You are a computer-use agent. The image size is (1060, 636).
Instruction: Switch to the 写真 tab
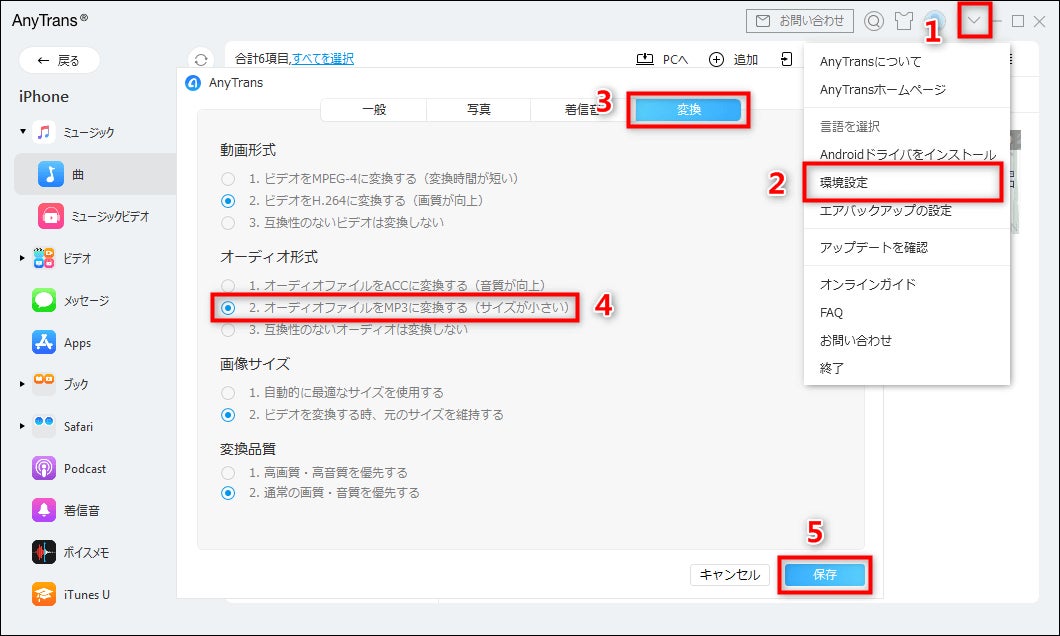pos(479,109)
